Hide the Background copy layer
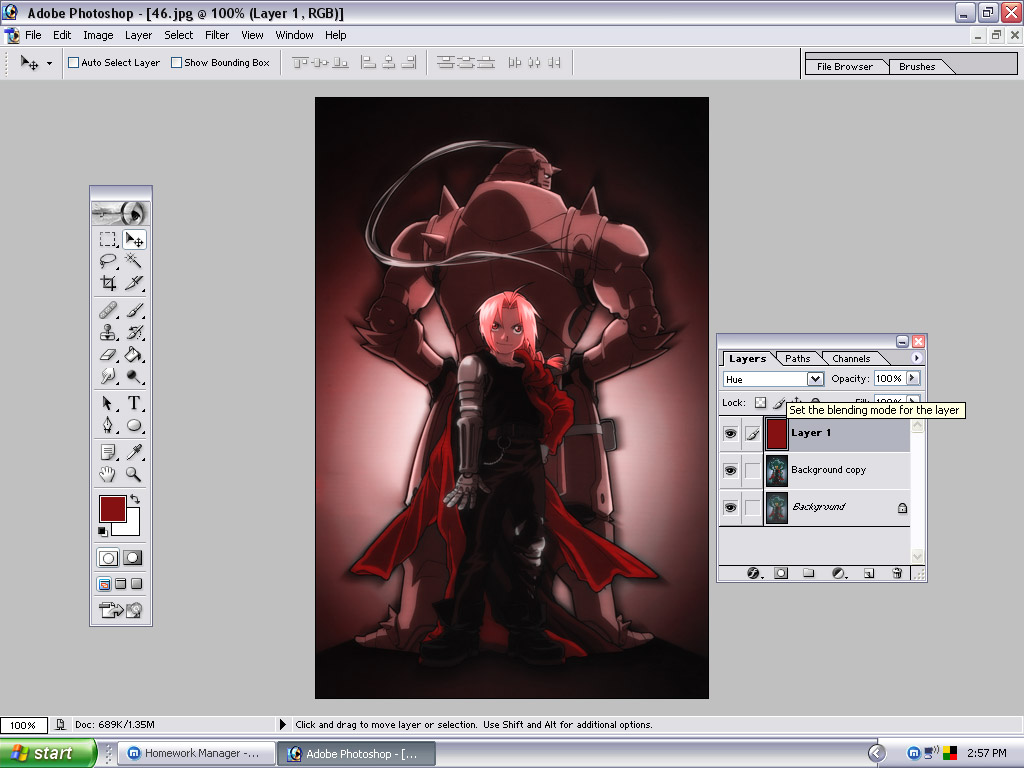The image size is (1024, 768). [730, 470]
